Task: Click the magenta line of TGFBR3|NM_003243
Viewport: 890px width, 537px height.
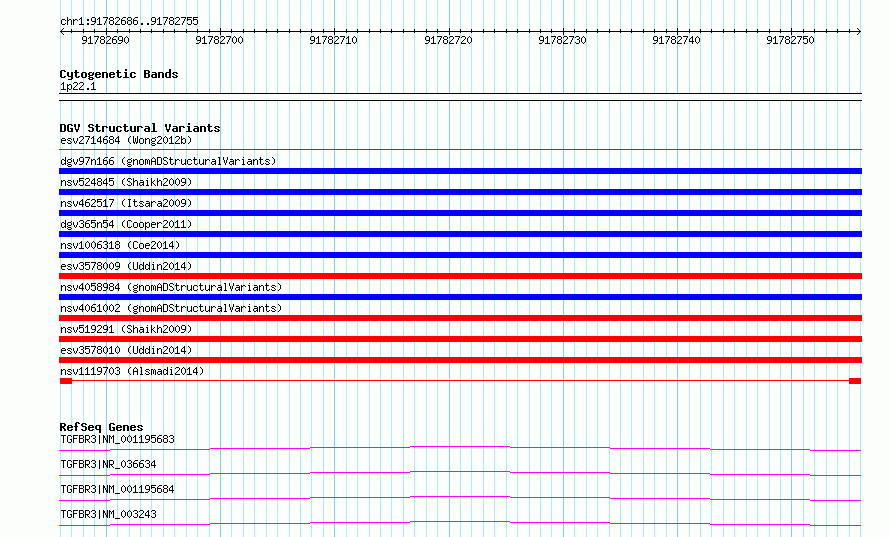Action: click(460, 523)
